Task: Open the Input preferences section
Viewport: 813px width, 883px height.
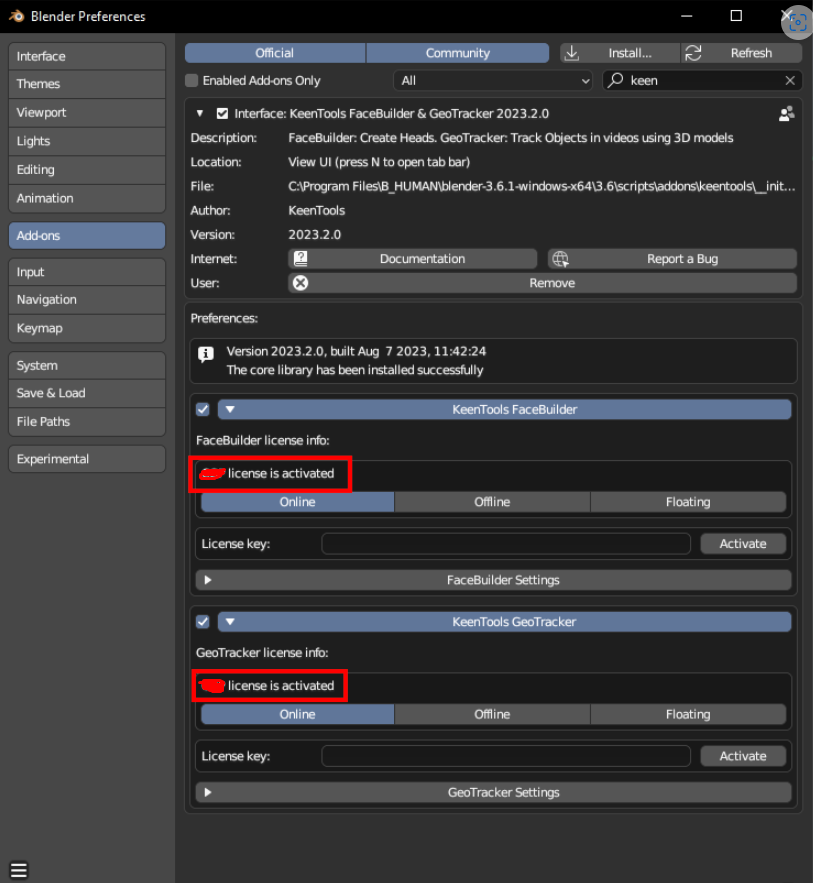Action: pos(87,272)
